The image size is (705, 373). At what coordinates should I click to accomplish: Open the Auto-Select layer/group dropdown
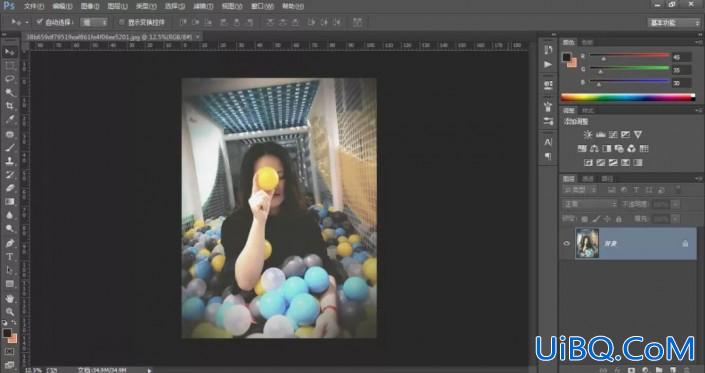(94, 22)
